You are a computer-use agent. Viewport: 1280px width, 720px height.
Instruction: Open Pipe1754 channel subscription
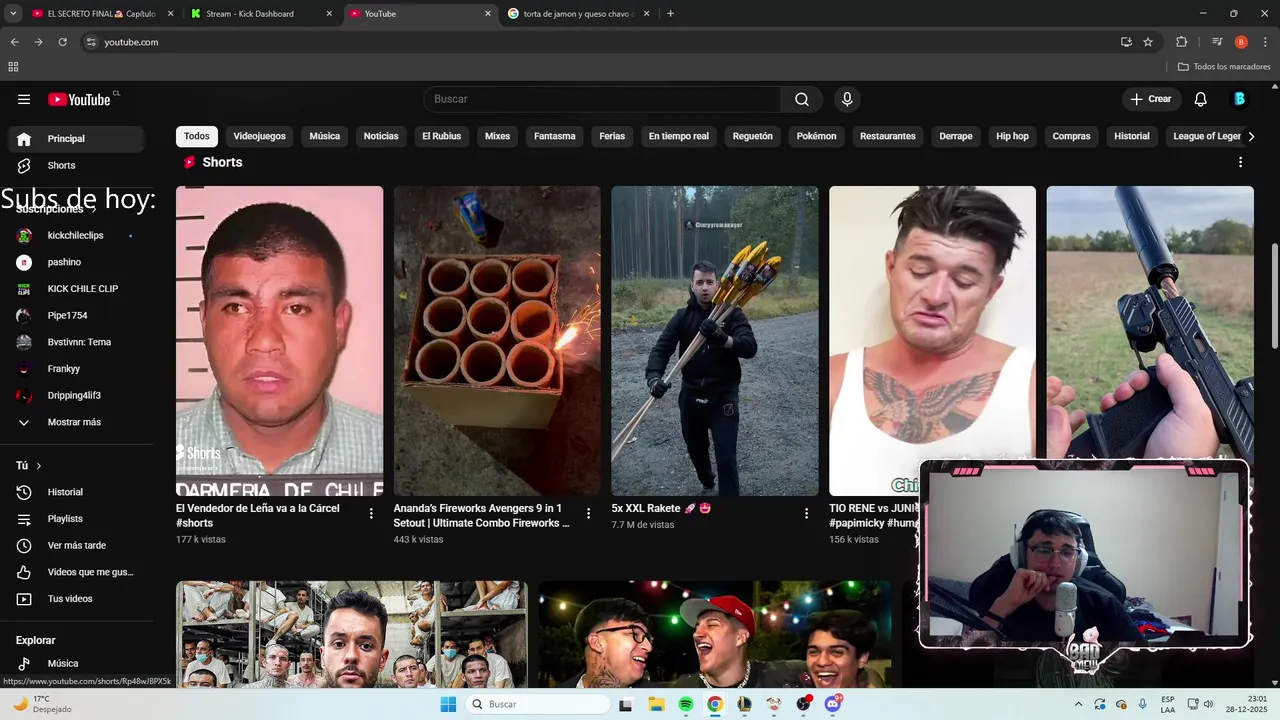click(x=76, y=315)
